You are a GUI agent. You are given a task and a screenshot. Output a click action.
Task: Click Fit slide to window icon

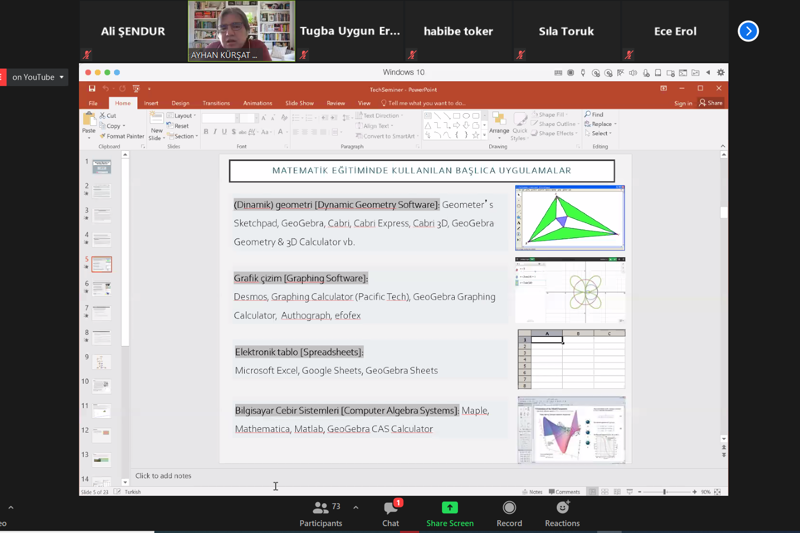pos(718,492)
